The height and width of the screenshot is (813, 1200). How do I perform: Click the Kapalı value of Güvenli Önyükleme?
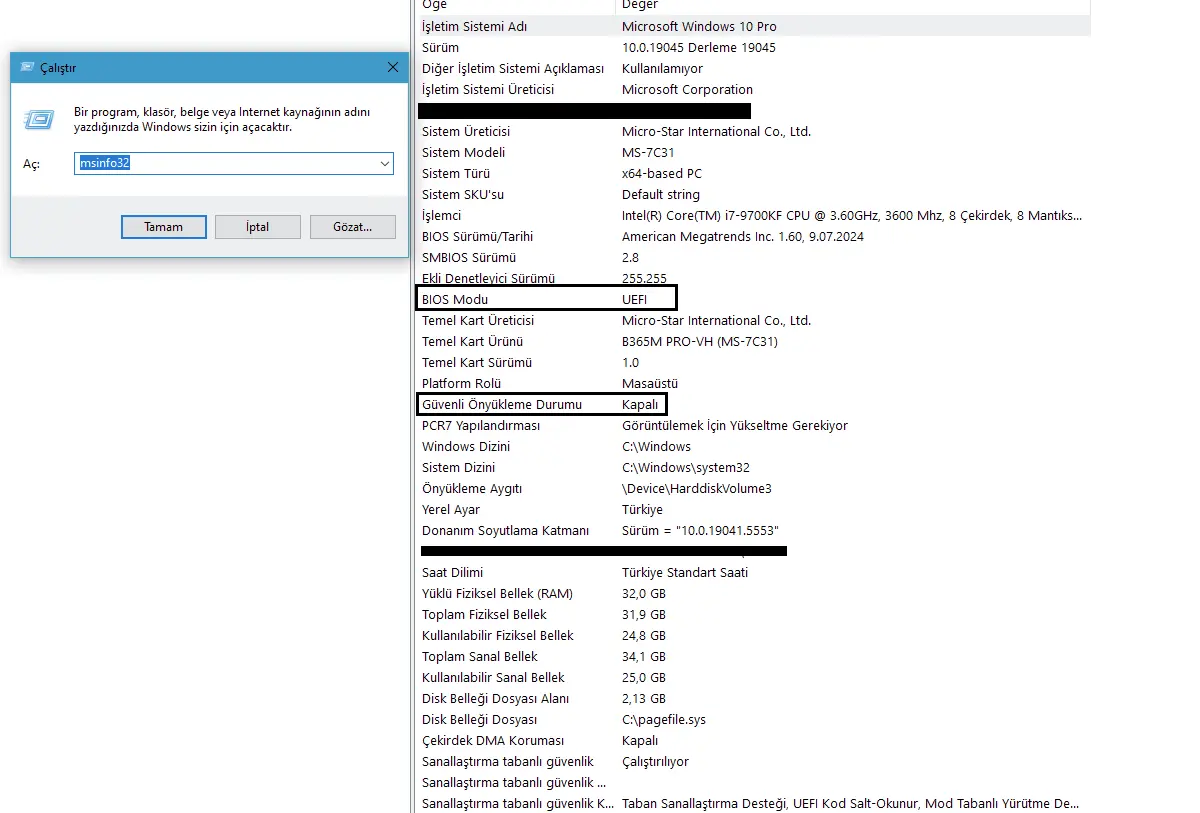pyautogui.click(x=640, y=404)
